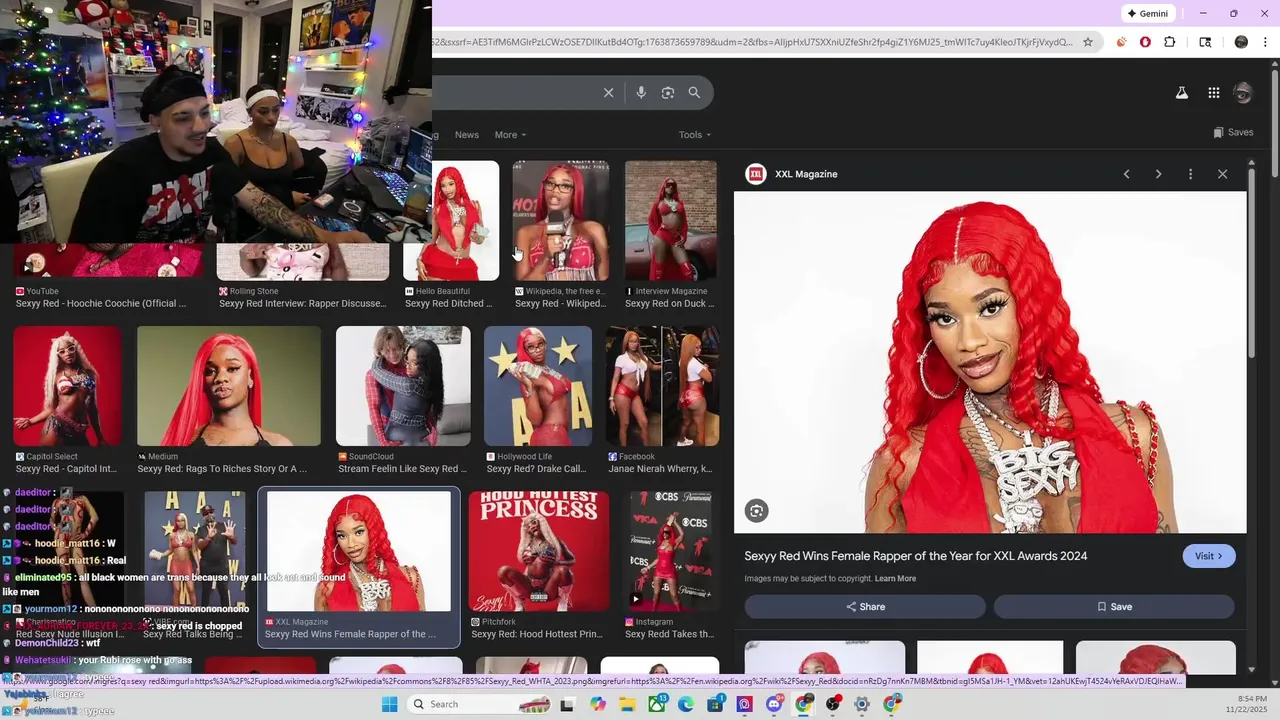Open Discord from taskbar
Screen dimensions: 1280x720
[774, 704]
